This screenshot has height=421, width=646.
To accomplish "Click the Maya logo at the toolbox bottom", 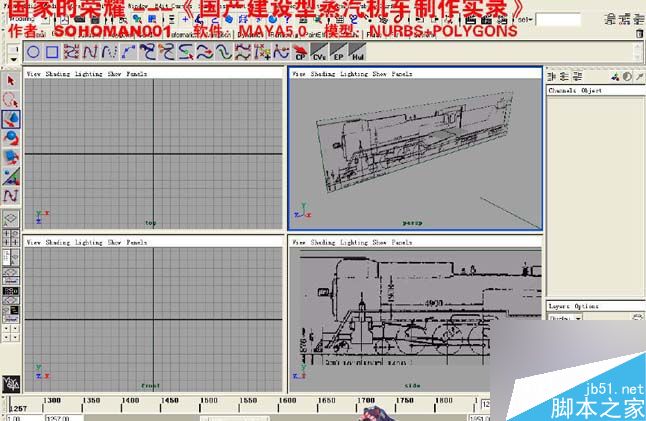I will pyautogui.click(x=11, y=384).
